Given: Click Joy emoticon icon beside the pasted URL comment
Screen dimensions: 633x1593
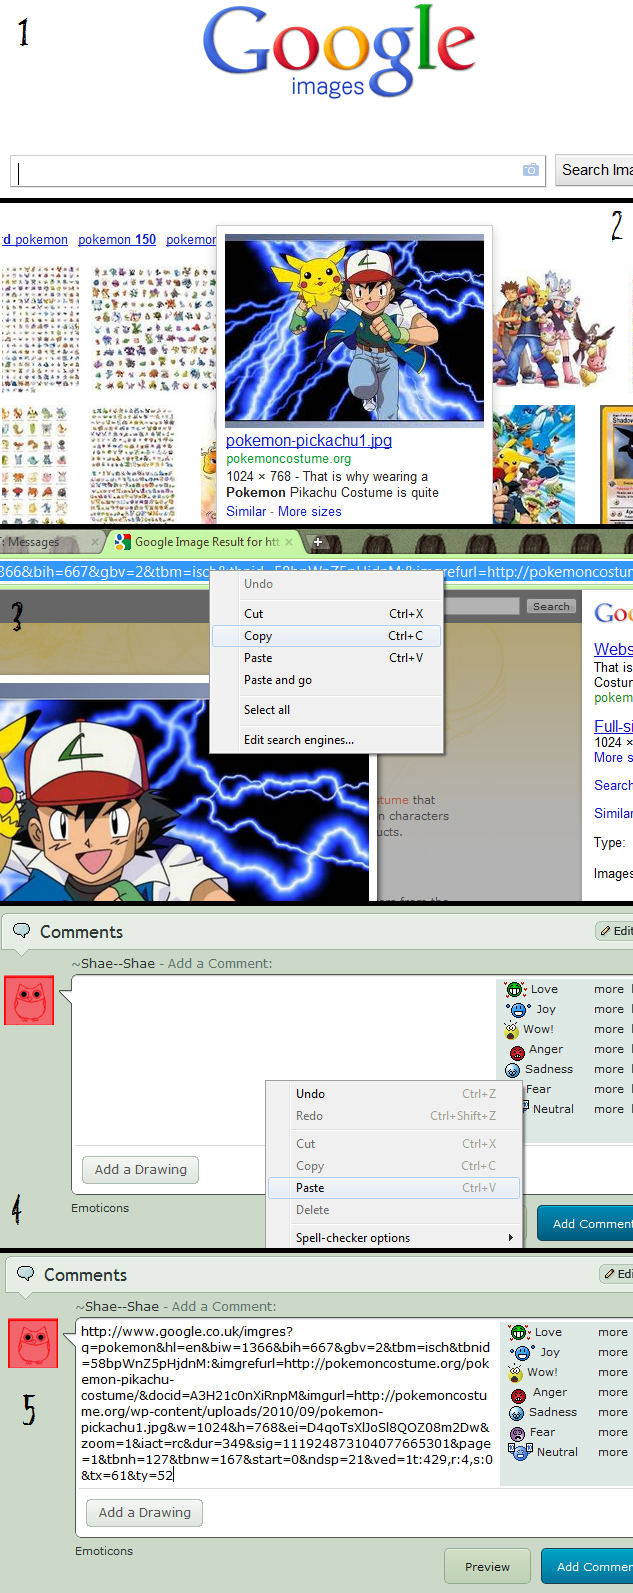Looking at the screenshot, I should click(x=523, y=1353).
